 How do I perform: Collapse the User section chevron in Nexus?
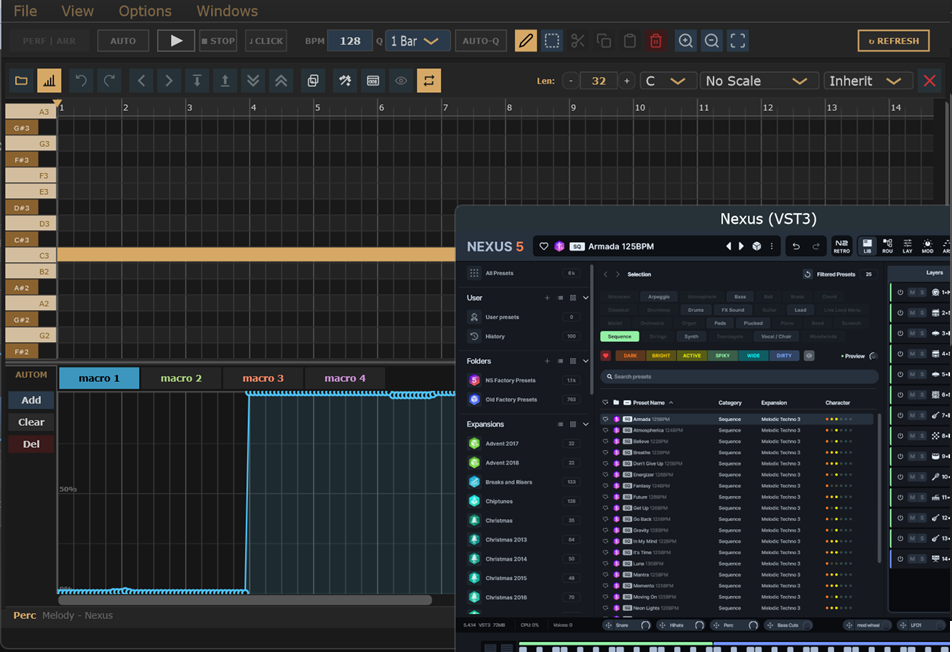[585, 298]
